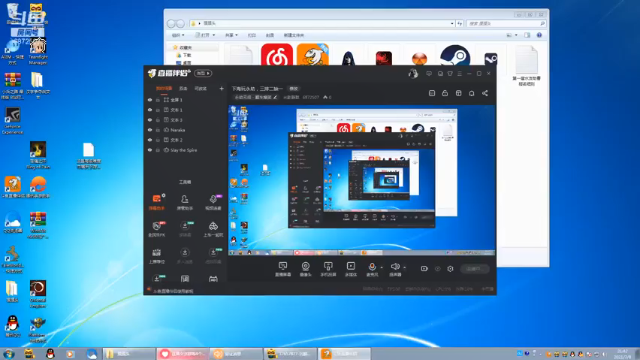Image resolution: width=640 pixels, height=360 pixels.
Task: Toggle the eye icon of the first source
Action: (150, 100)
